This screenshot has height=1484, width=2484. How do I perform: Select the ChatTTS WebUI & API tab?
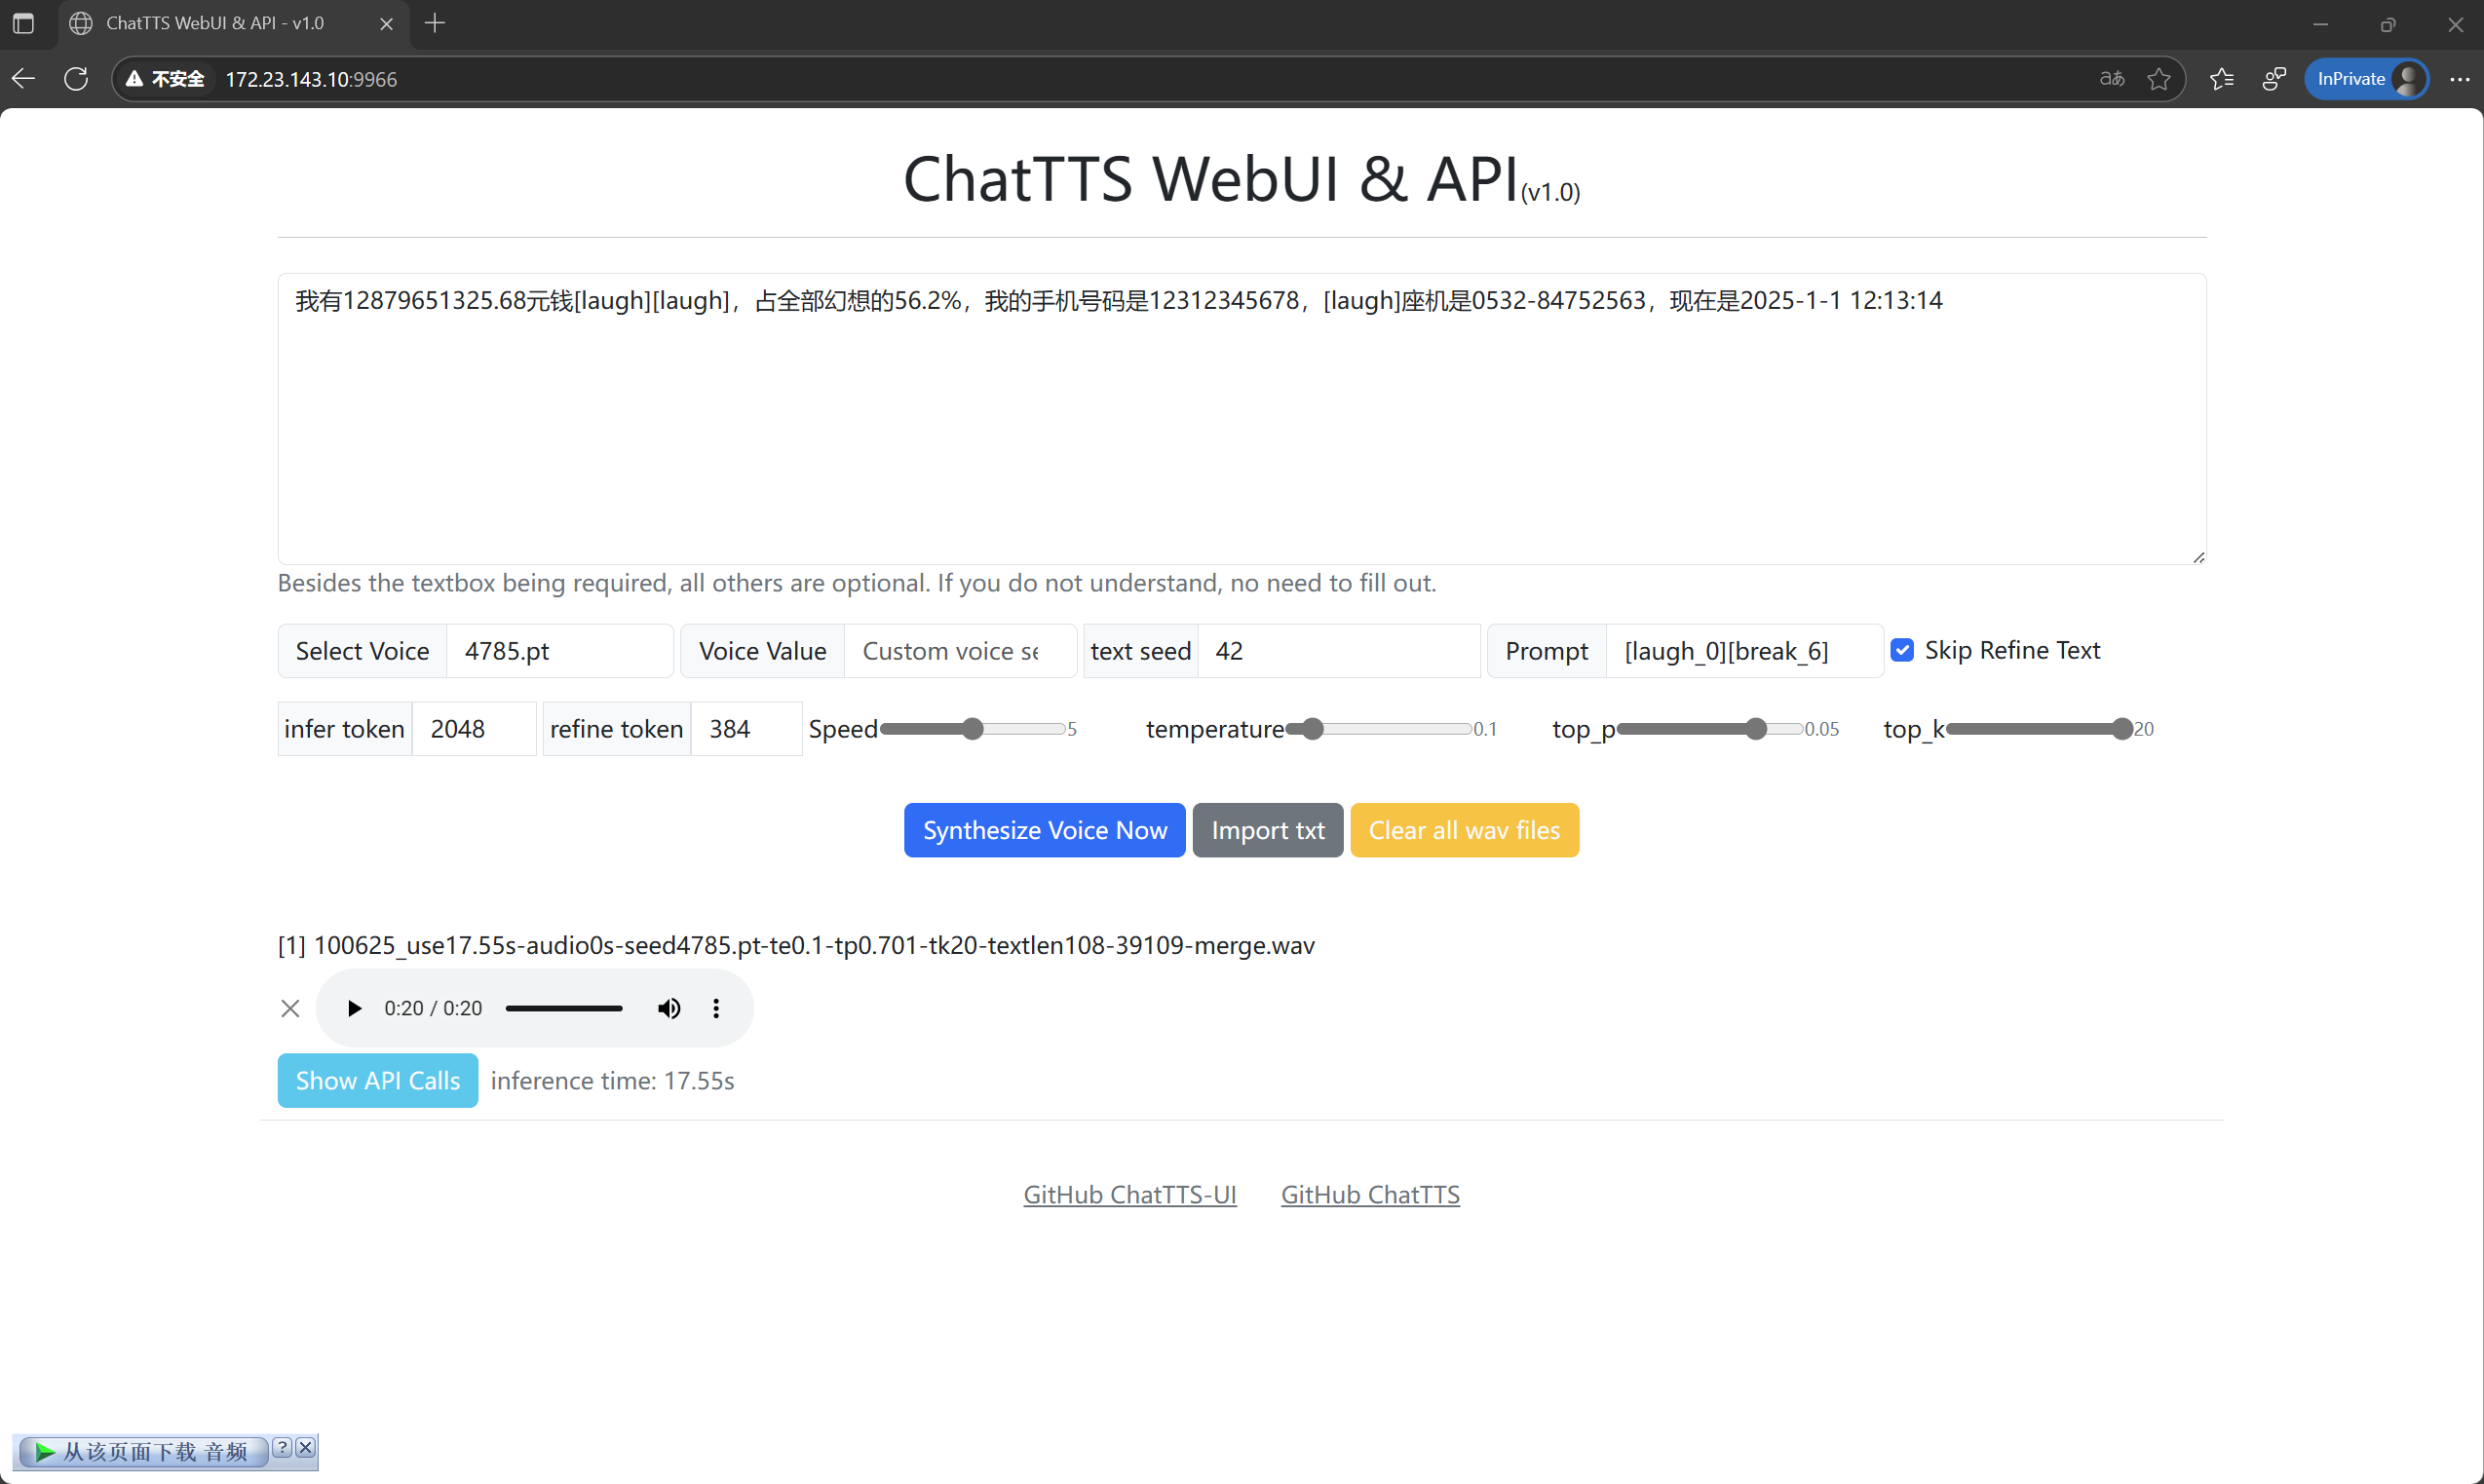point(215,23)
